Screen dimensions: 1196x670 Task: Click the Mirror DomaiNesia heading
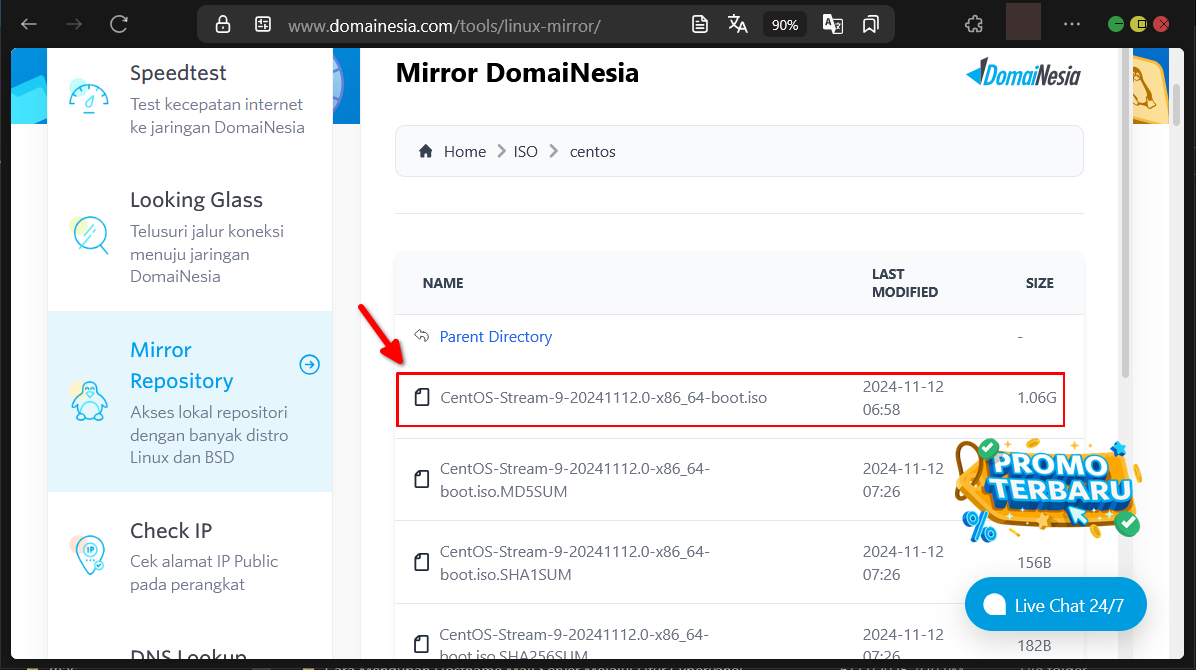point(517,73)
